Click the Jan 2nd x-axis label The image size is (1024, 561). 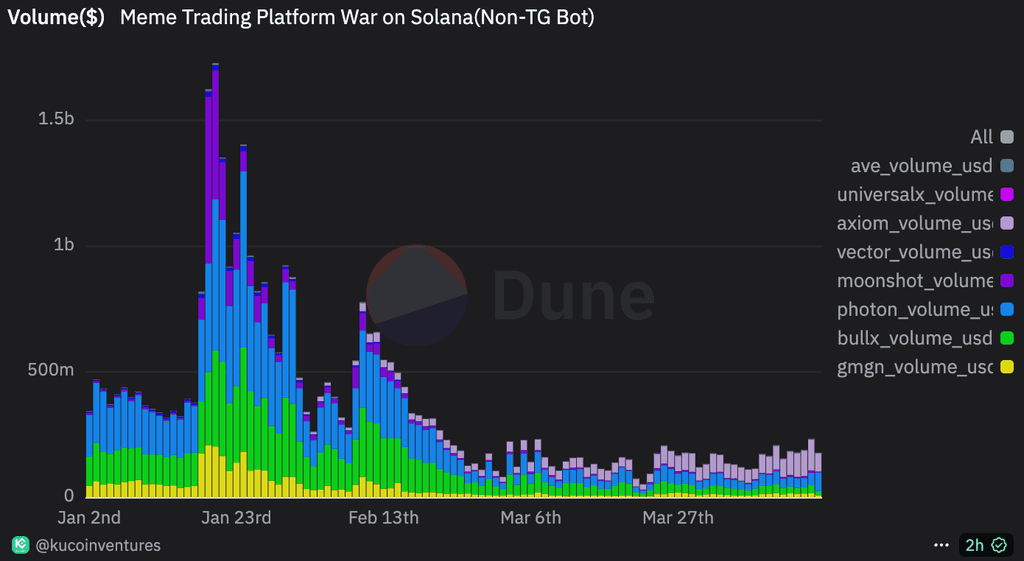89,518
